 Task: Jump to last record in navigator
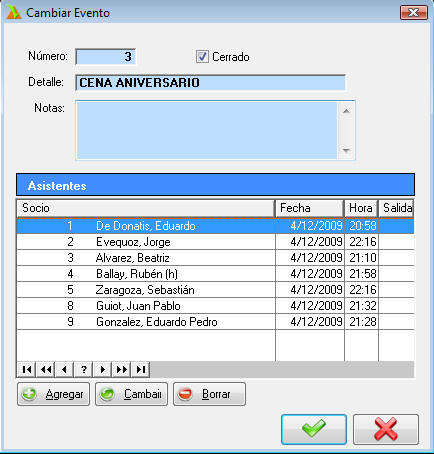tap(141, 369)
